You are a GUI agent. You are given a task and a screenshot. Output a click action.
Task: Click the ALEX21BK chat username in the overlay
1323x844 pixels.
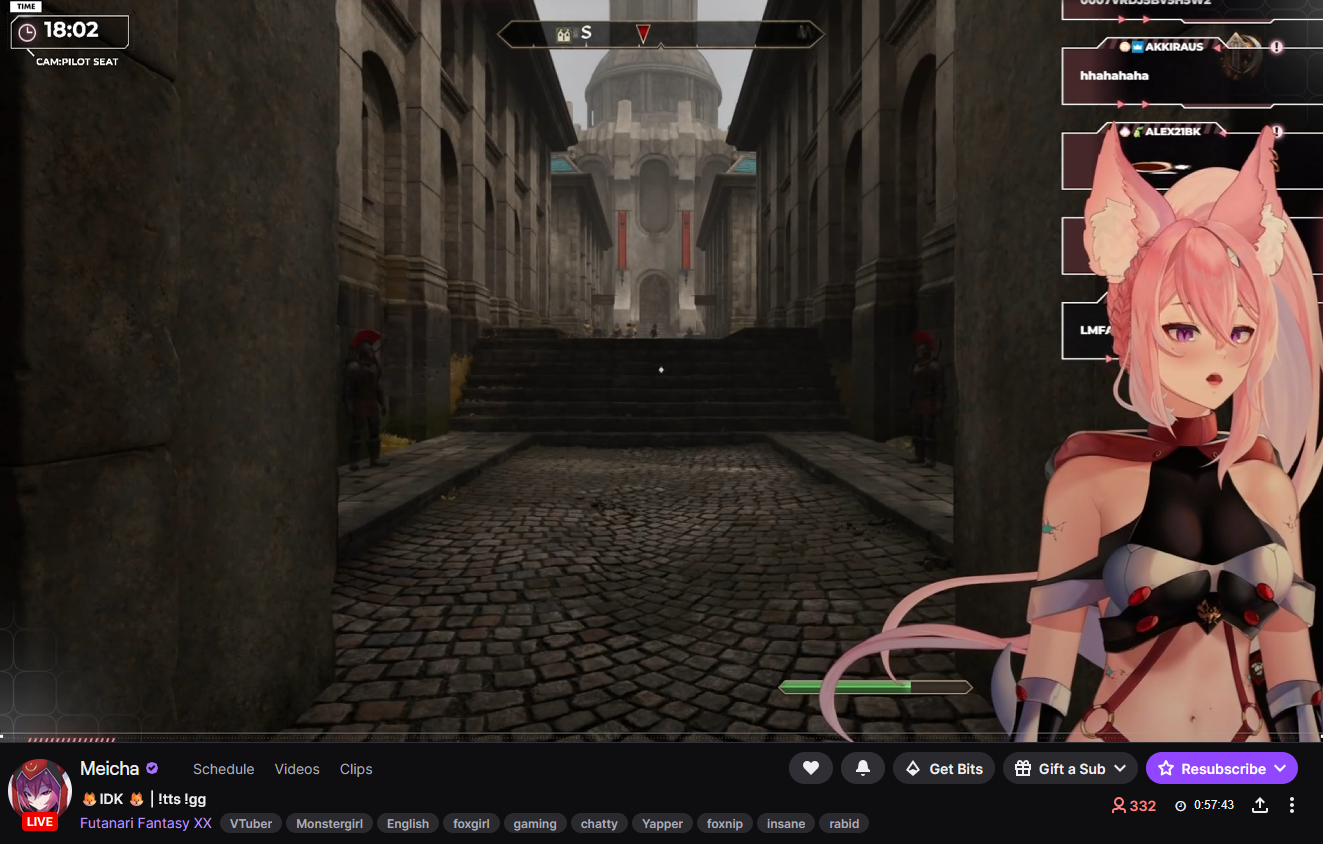1172,132
